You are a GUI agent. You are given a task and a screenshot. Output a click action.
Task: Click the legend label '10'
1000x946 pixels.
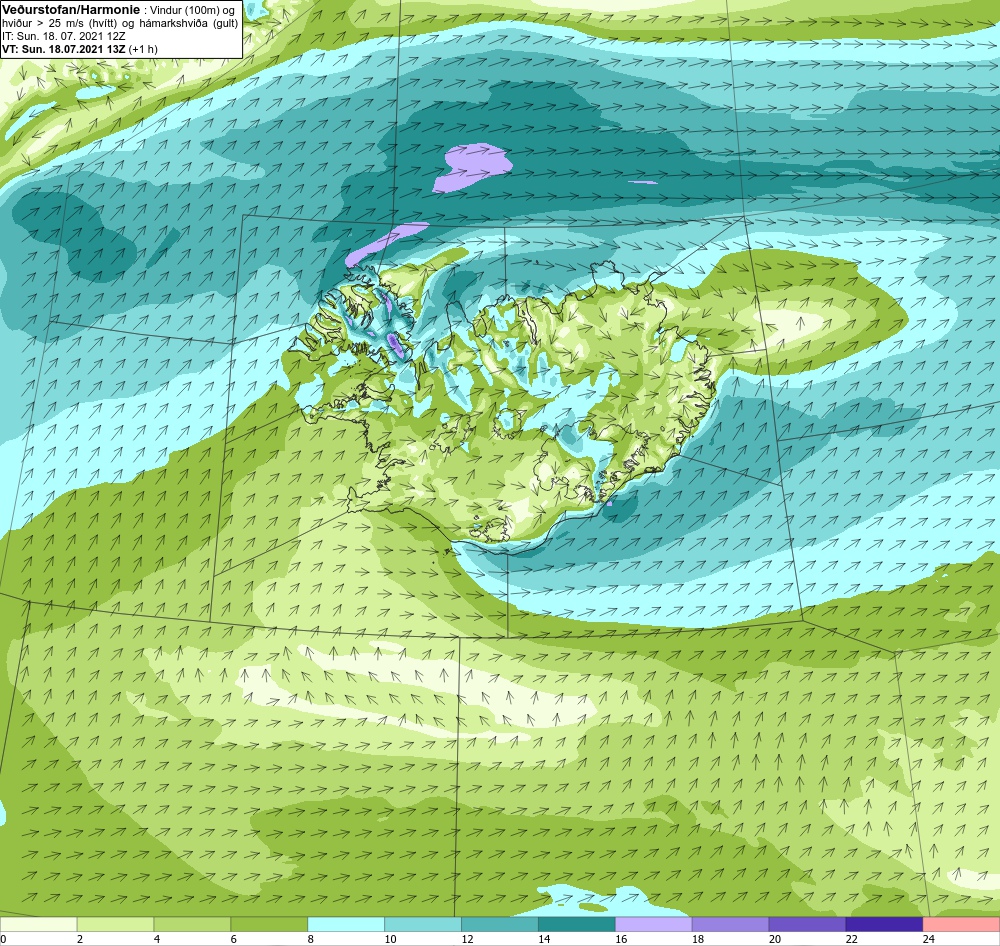pos(390,939)
